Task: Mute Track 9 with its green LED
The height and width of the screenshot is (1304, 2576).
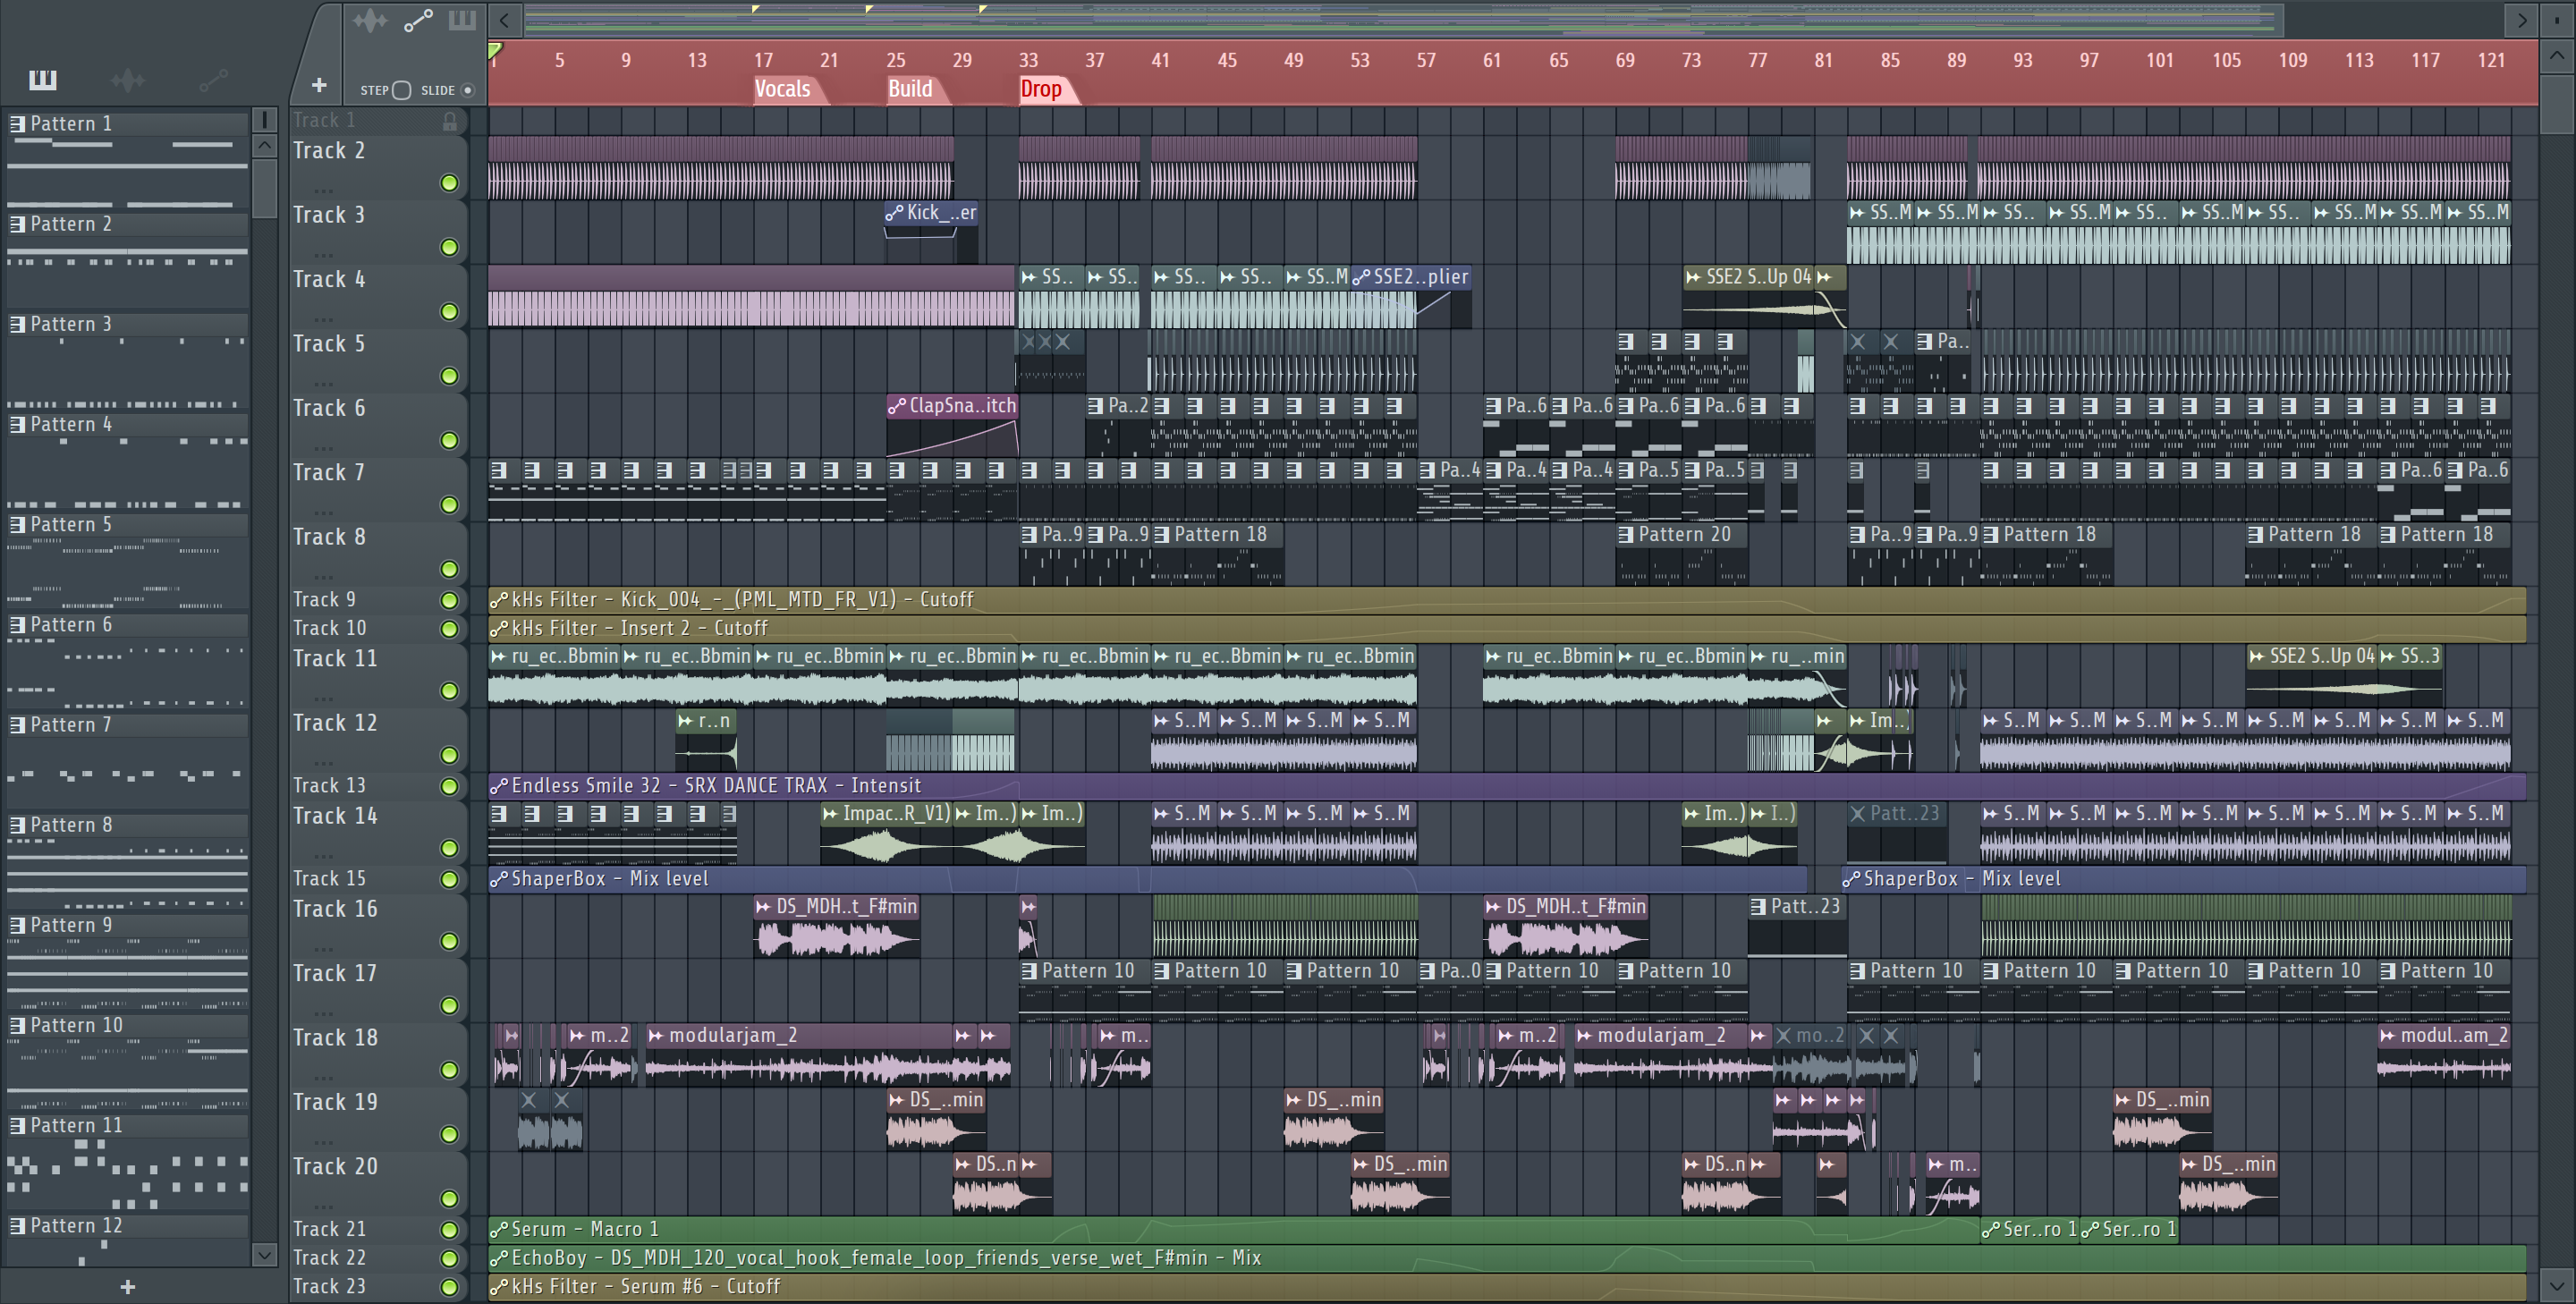Action: [x=449, y=600]
